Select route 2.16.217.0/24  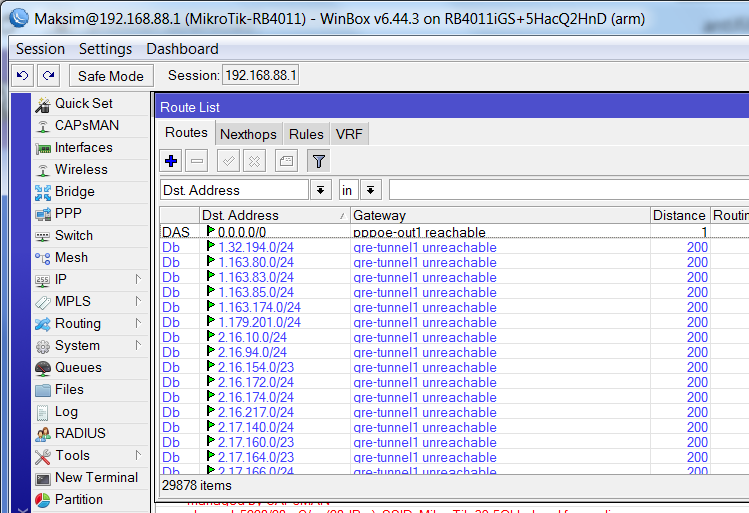pyautogui.click(x=454, y=412)
